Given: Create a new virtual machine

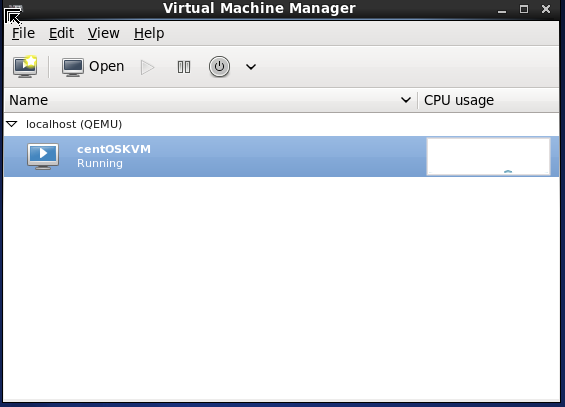Looking at the screenshot, I should [x=25, y=67].
